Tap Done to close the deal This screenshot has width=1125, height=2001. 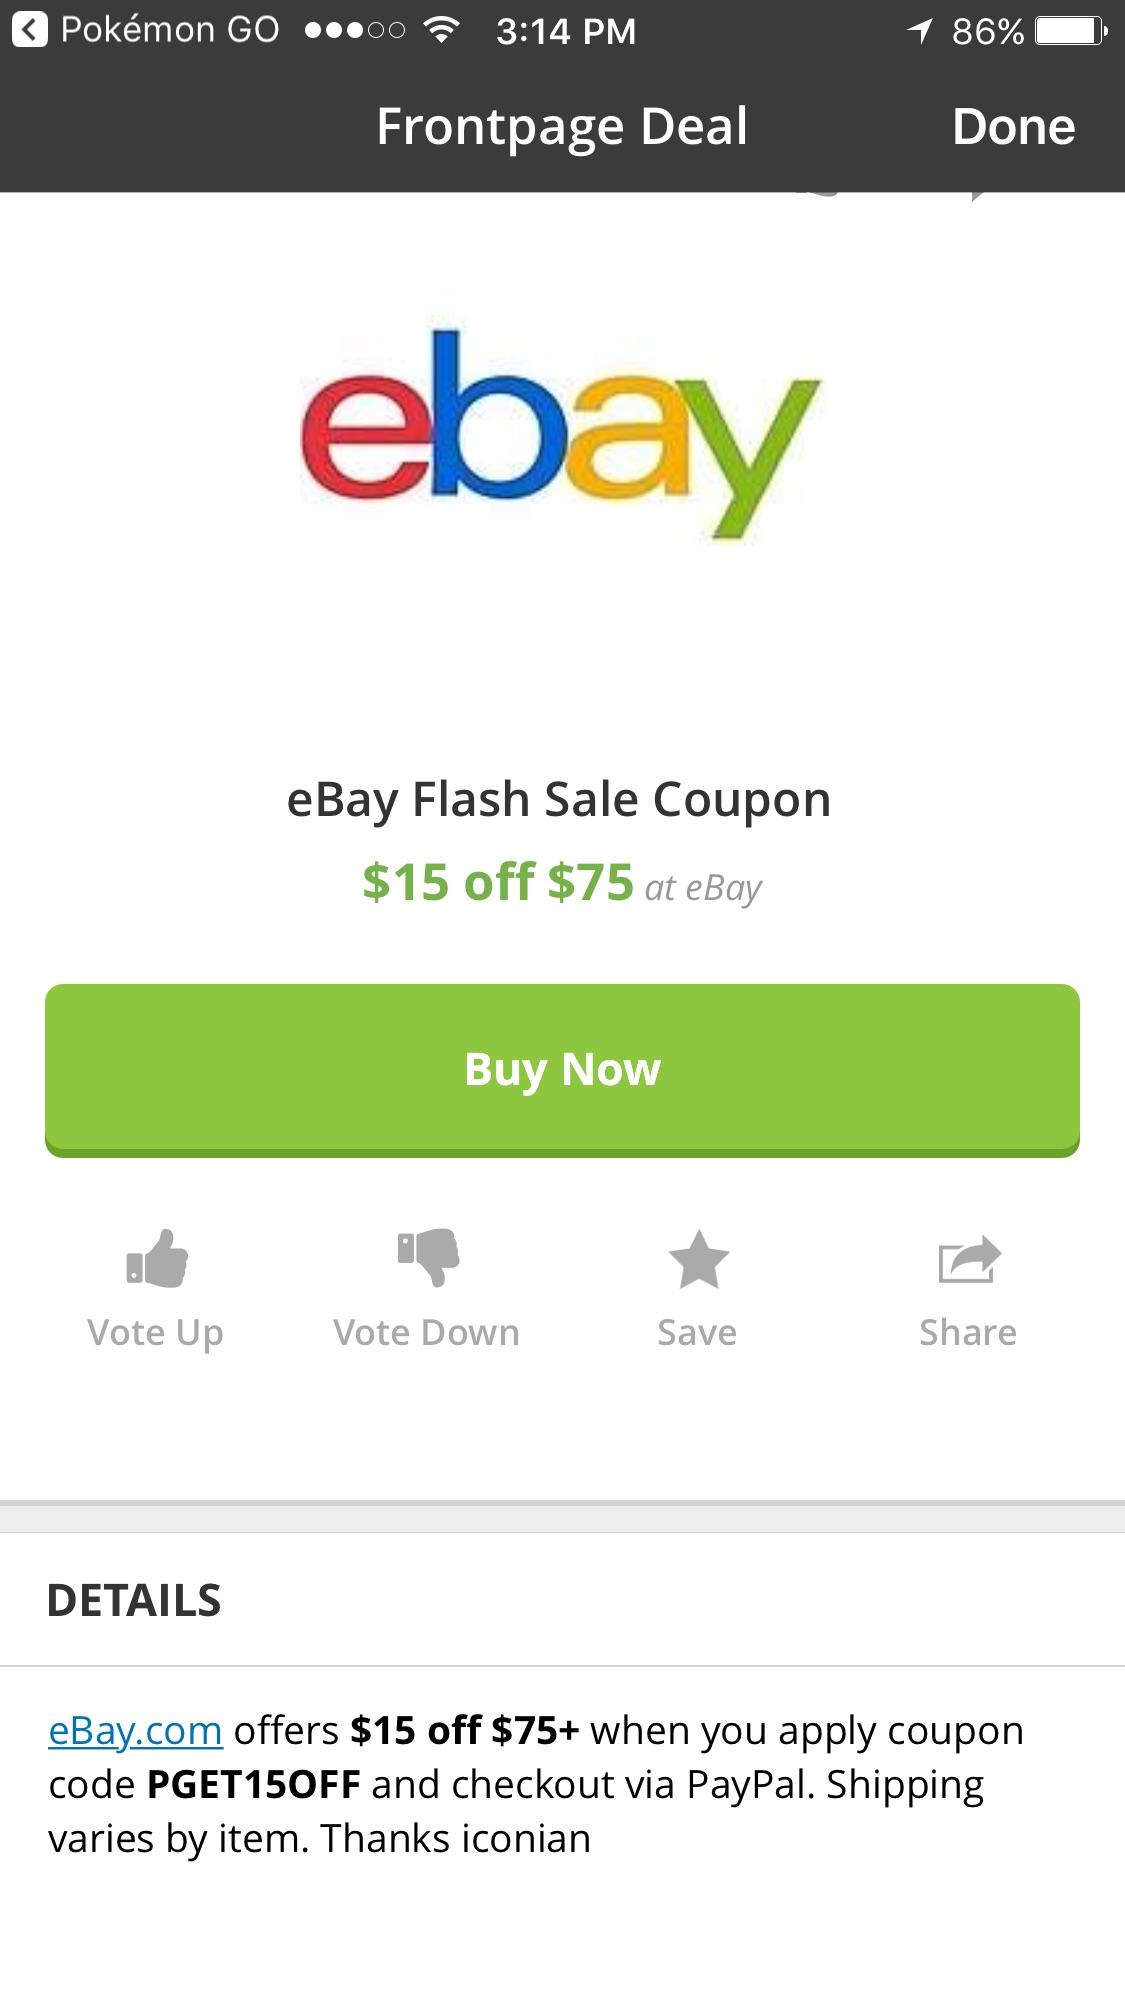click(x=1013, y=127)
